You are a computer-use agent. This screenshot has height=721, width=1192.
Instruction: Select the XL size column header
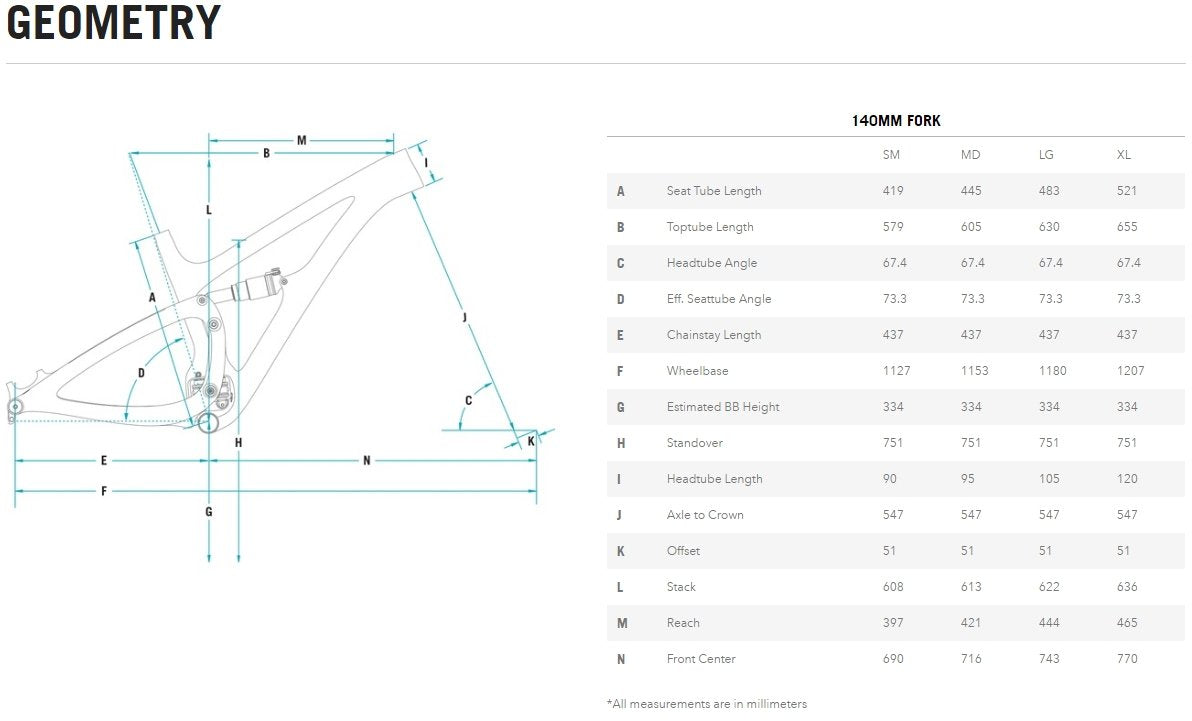[1124, 155]
